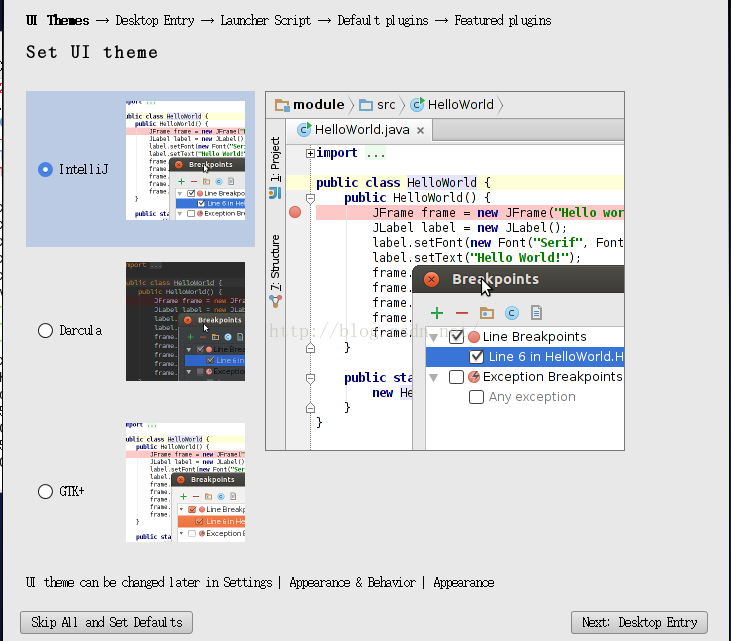This screenshot has width=731, height=641.
Task: Toggle the Exception Breakpoints checkbox
Action: pyautogui.click(x=456, y=377)
